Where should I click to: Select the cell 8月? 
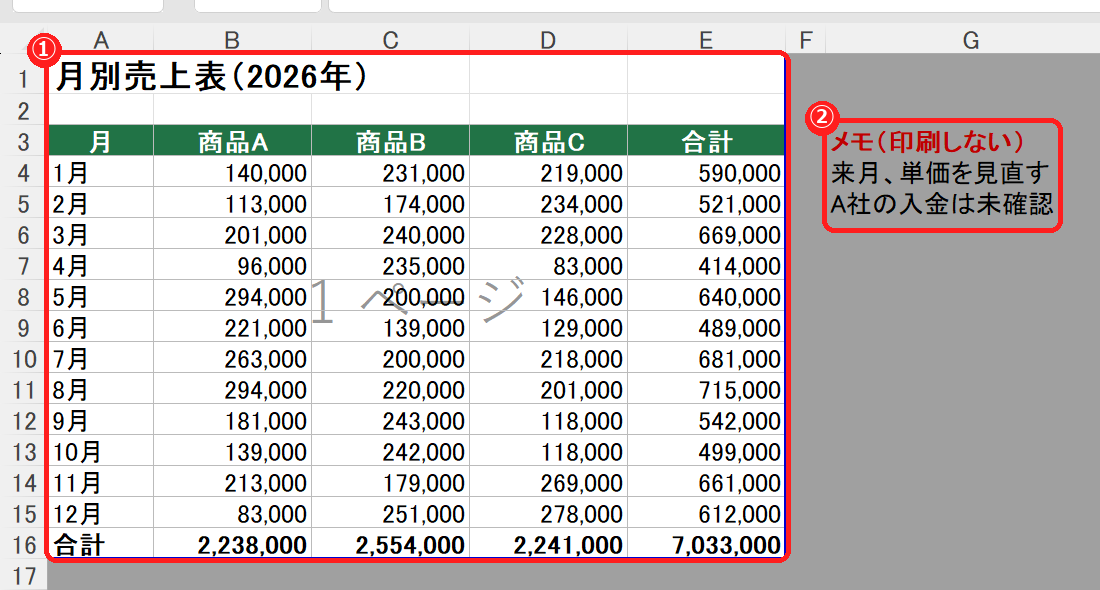(x=100, y=389)
